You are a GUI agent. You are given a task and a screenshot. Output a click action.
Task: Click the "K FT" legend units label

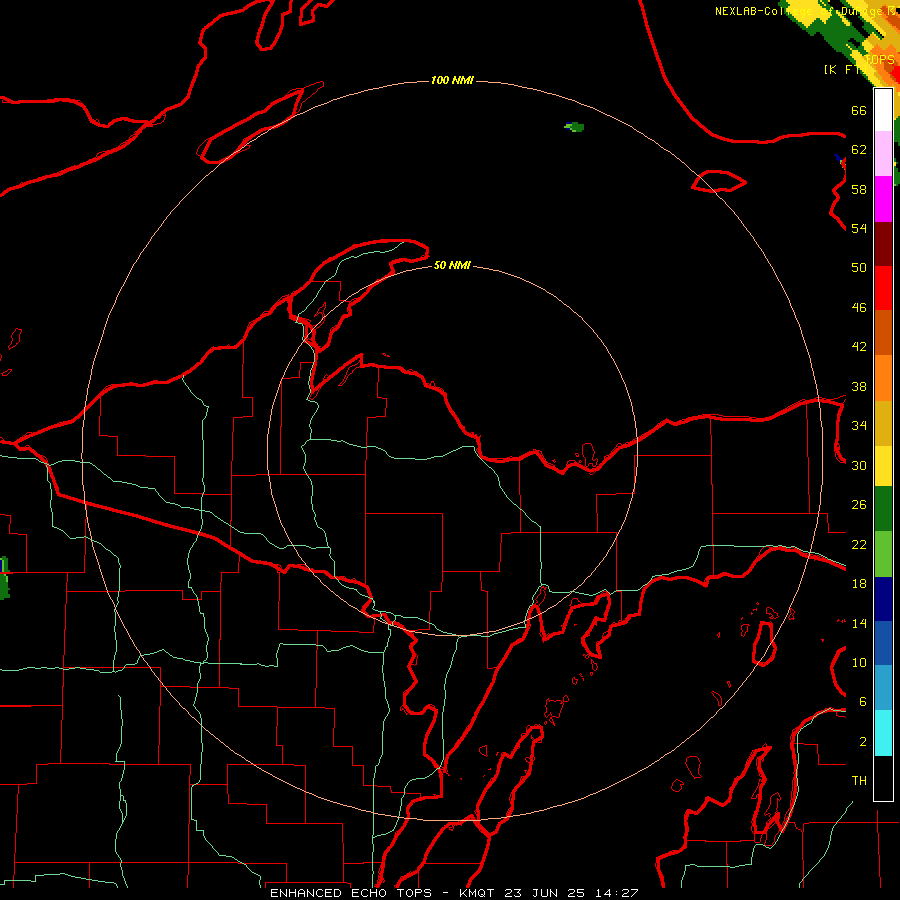click(843, 69)
